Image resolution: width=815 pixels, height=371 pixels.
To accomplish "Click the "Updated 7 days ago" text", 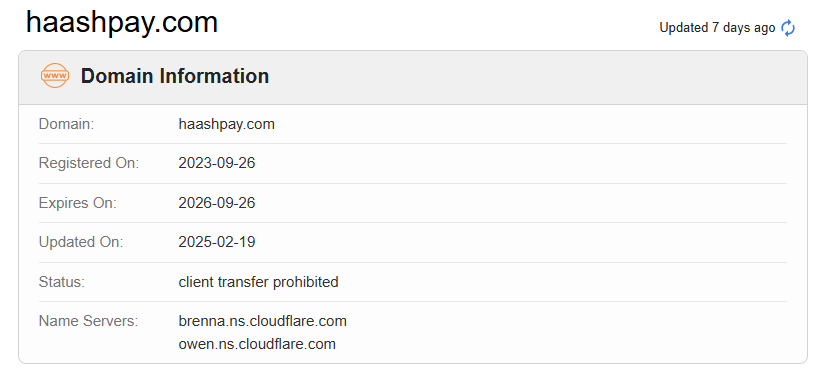I will pyautogui.click(x=717, y=28).
